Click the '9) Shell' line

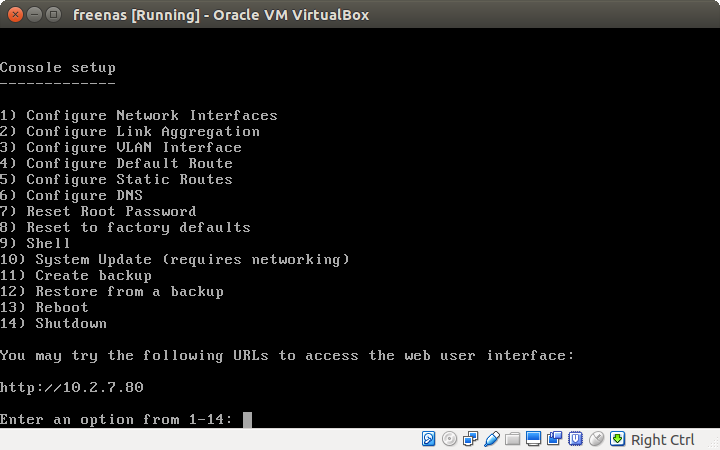[35, 243]
